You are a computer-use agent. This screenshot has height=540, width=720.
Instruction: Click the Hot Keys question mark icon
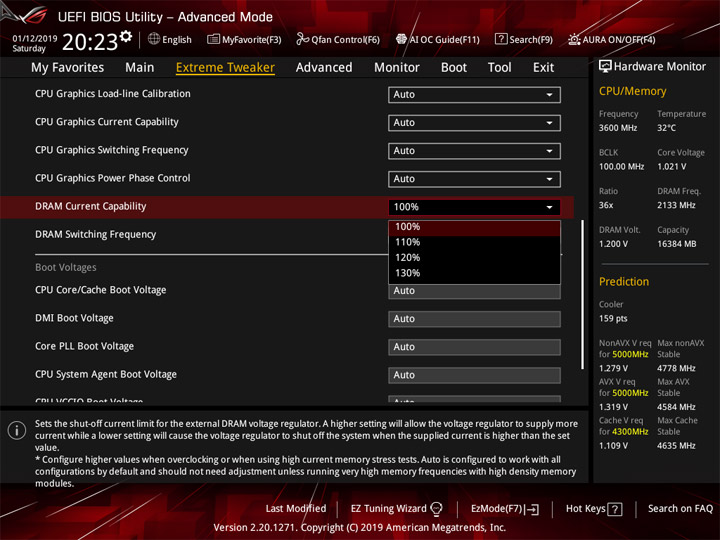coord(615,509)
